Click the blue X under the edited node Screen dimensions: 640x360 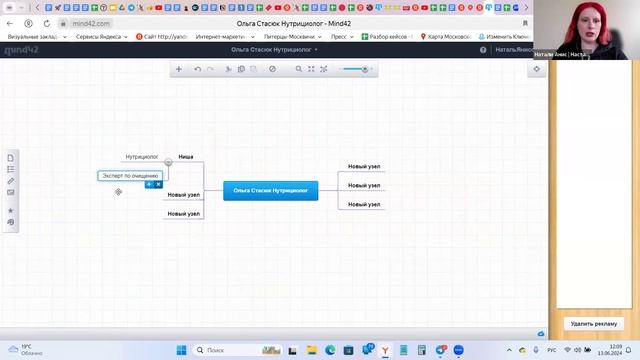[x=158, y=184]
